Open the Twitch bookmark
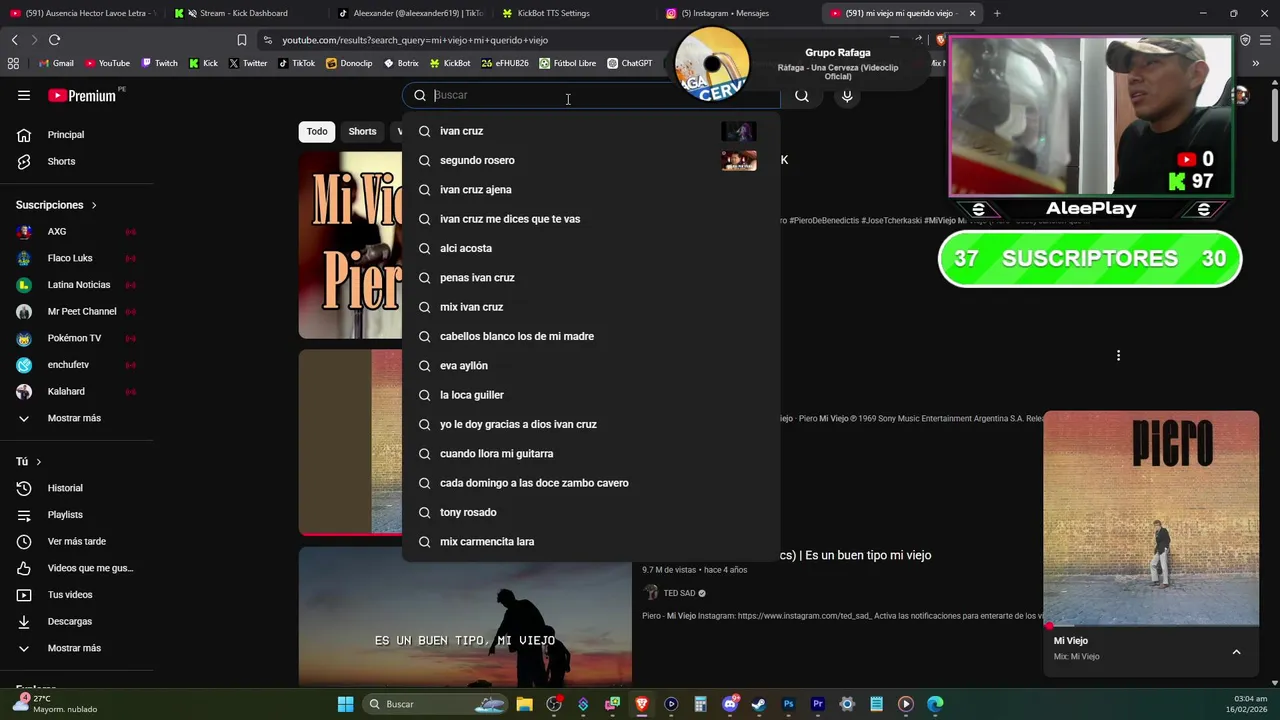1280x720 pixels. 159,63
